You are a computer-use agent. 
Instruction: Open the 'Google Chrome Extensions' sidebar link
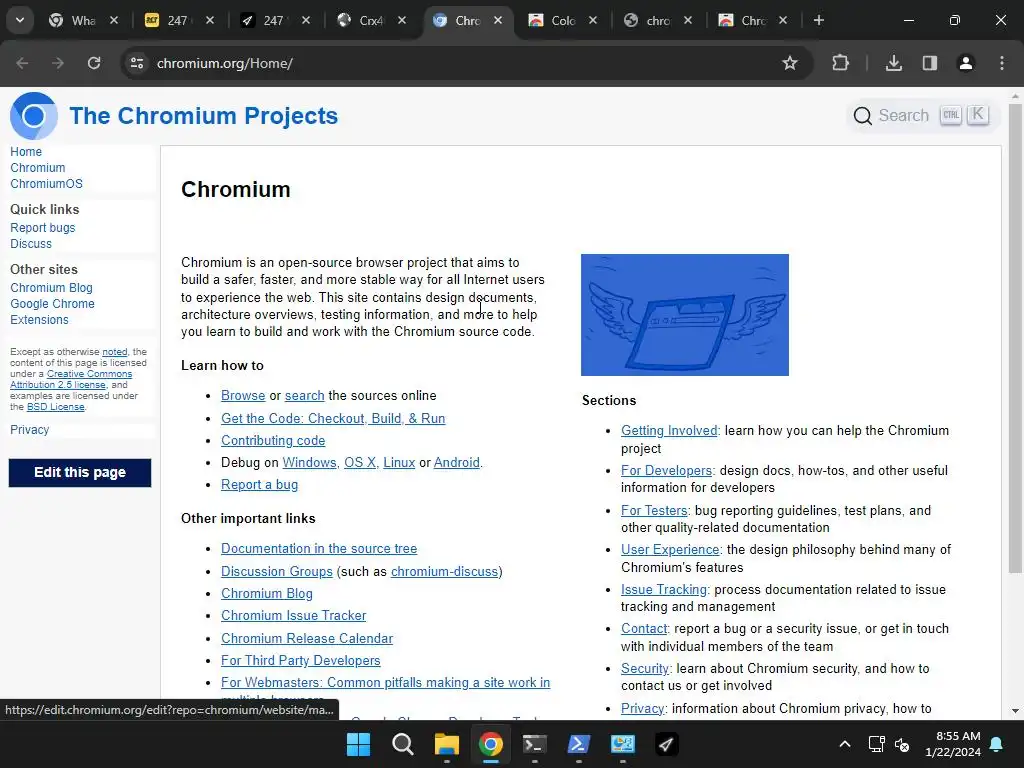pos(52,312)
